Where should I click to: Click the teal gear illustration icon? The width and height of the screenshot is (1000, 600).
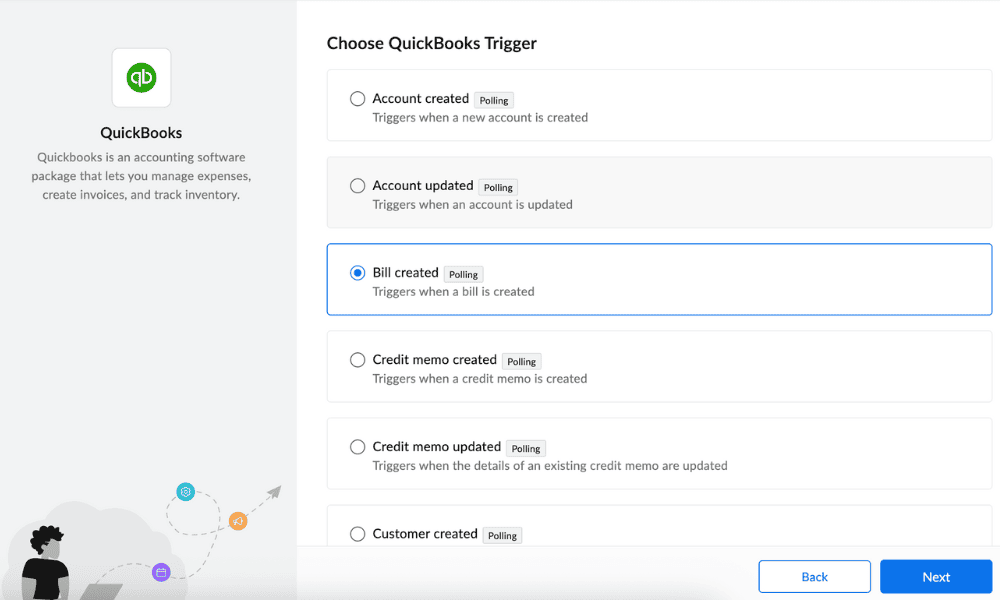[185, 491]
